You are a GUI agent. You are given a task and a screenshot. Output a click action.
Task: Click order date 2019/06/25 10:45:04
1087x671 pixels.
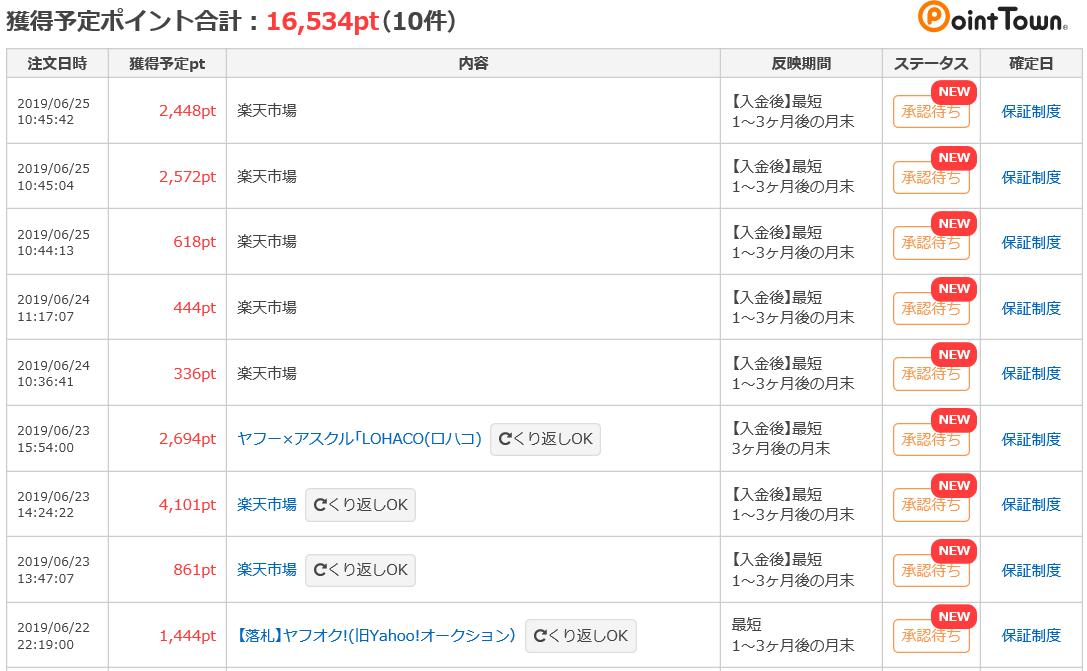tap(53, 177)
